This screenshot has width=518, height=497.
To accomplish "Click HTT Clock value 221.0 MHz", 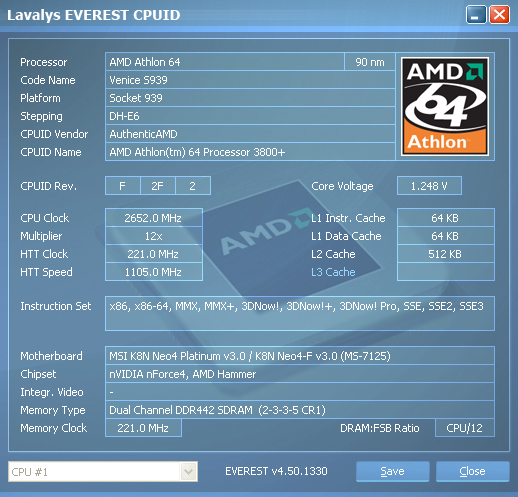I will click(154, 254).
